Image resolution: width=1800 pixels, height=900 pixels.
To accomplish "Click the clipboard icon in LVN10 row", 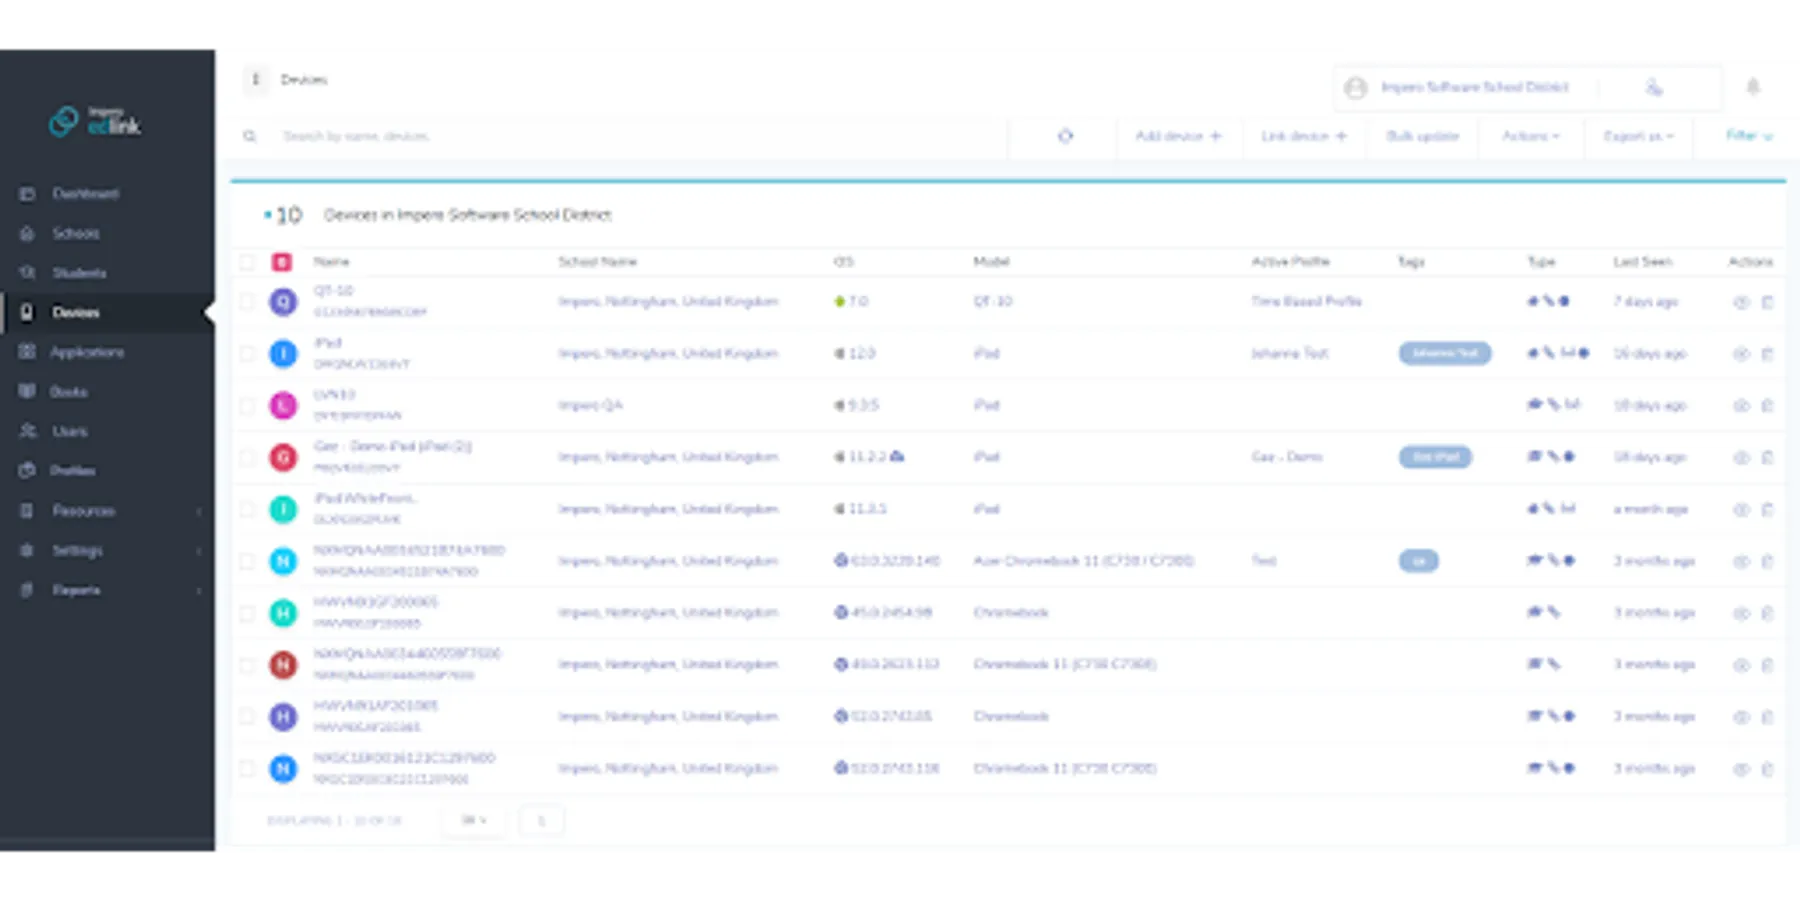I will click(x=1767, y=406).
